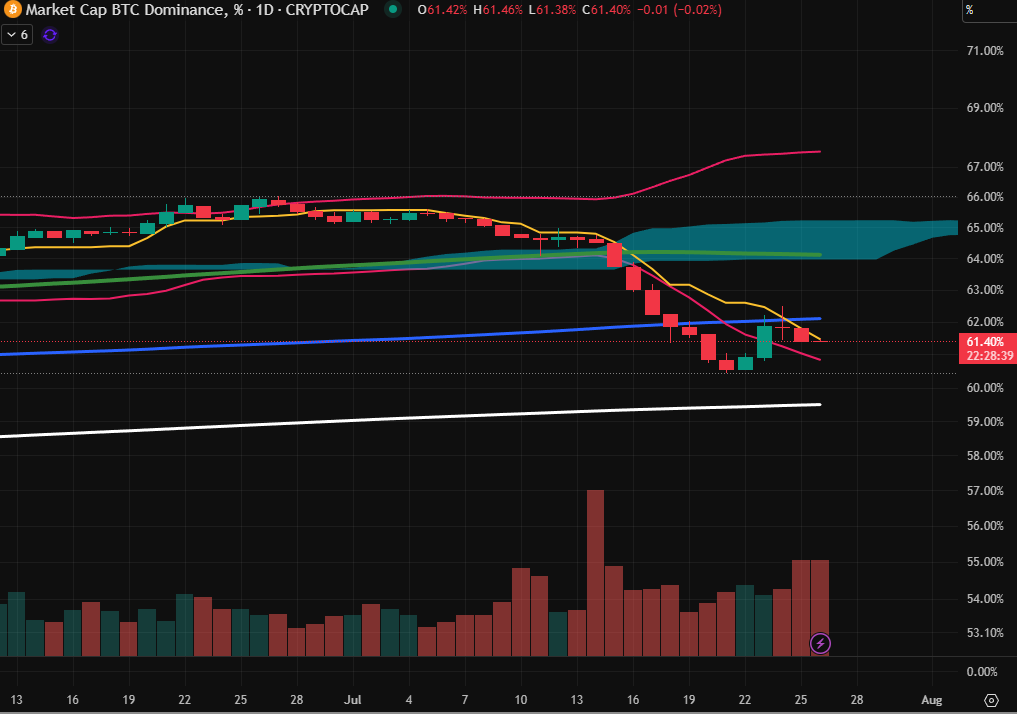Click the Aug label on time axis

(x=931, y=700)
